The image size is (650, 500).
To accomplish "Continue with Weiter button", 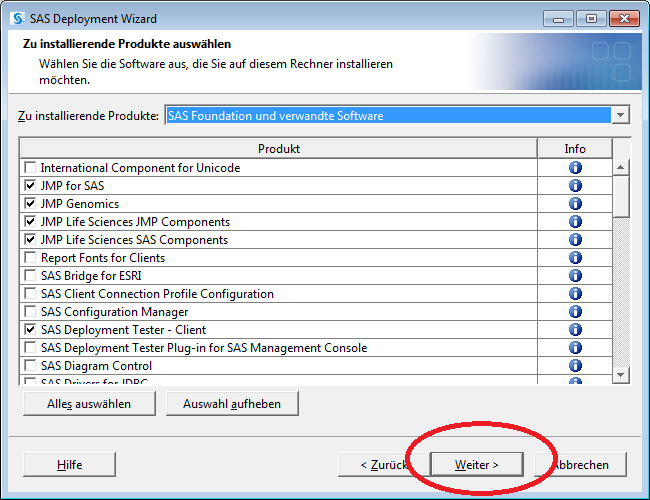I will (477, 465).
